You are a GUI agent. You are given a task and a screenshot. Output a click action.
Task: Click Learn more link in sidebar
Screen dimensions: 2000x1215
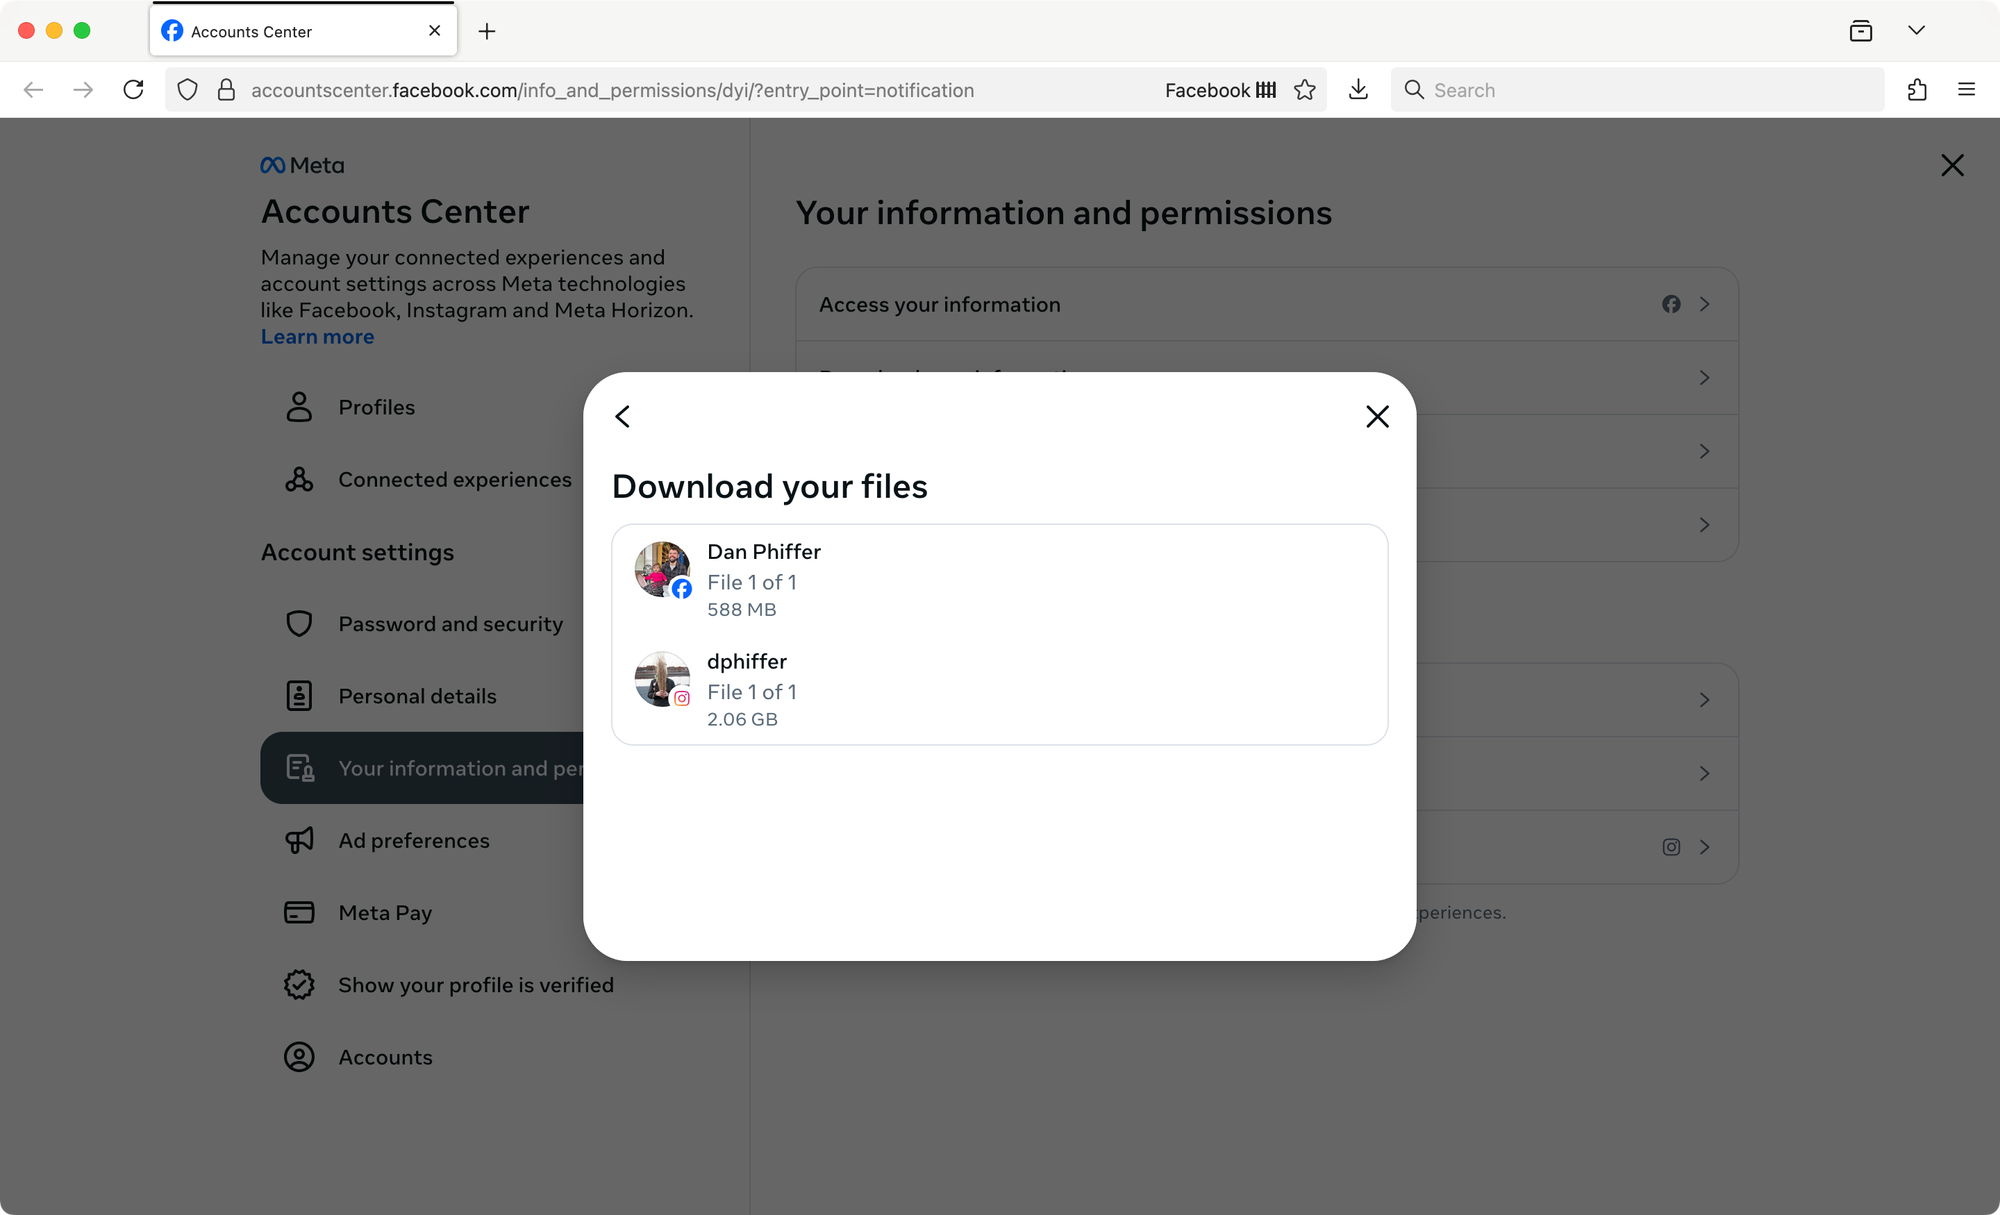tap(317, 336)
